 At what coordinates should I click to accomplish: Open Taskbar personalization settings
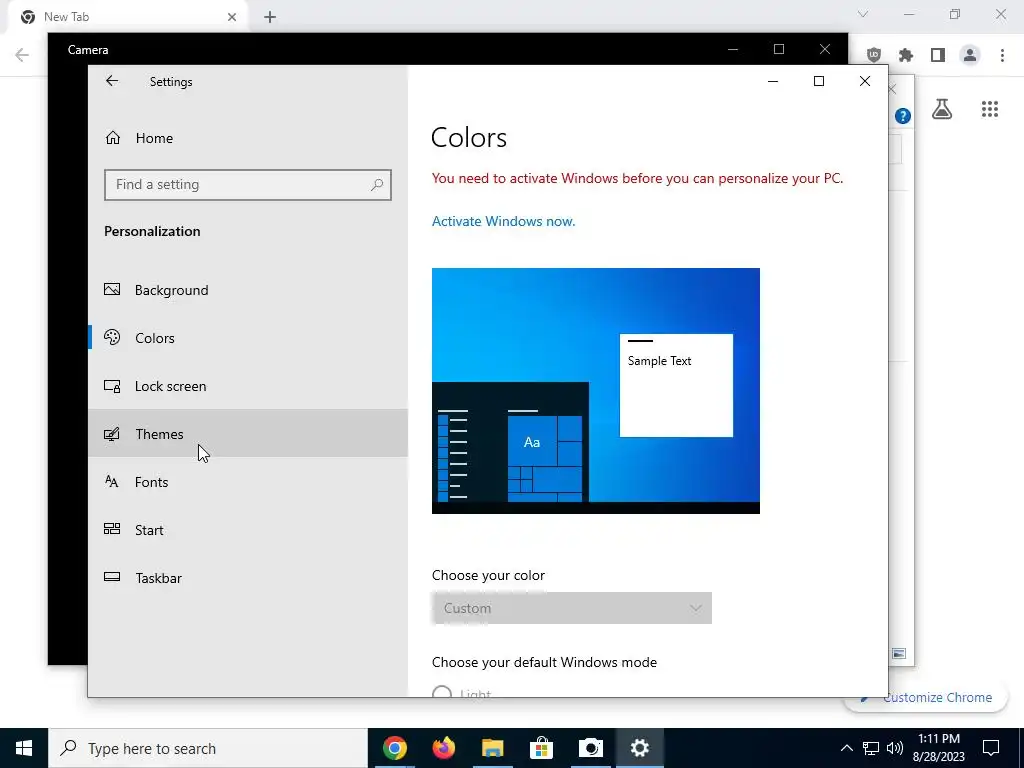(x=248, y=578)
